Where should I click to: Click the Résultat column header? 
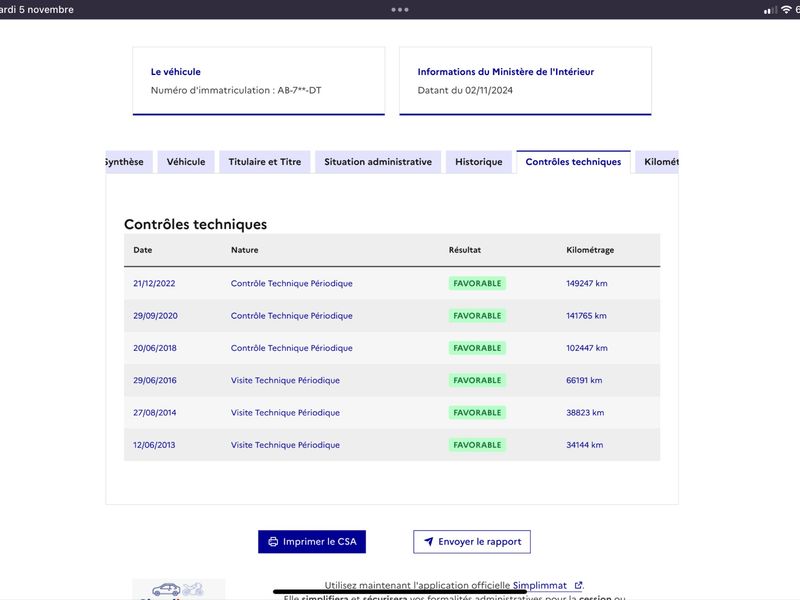click(x=465, y=250)
